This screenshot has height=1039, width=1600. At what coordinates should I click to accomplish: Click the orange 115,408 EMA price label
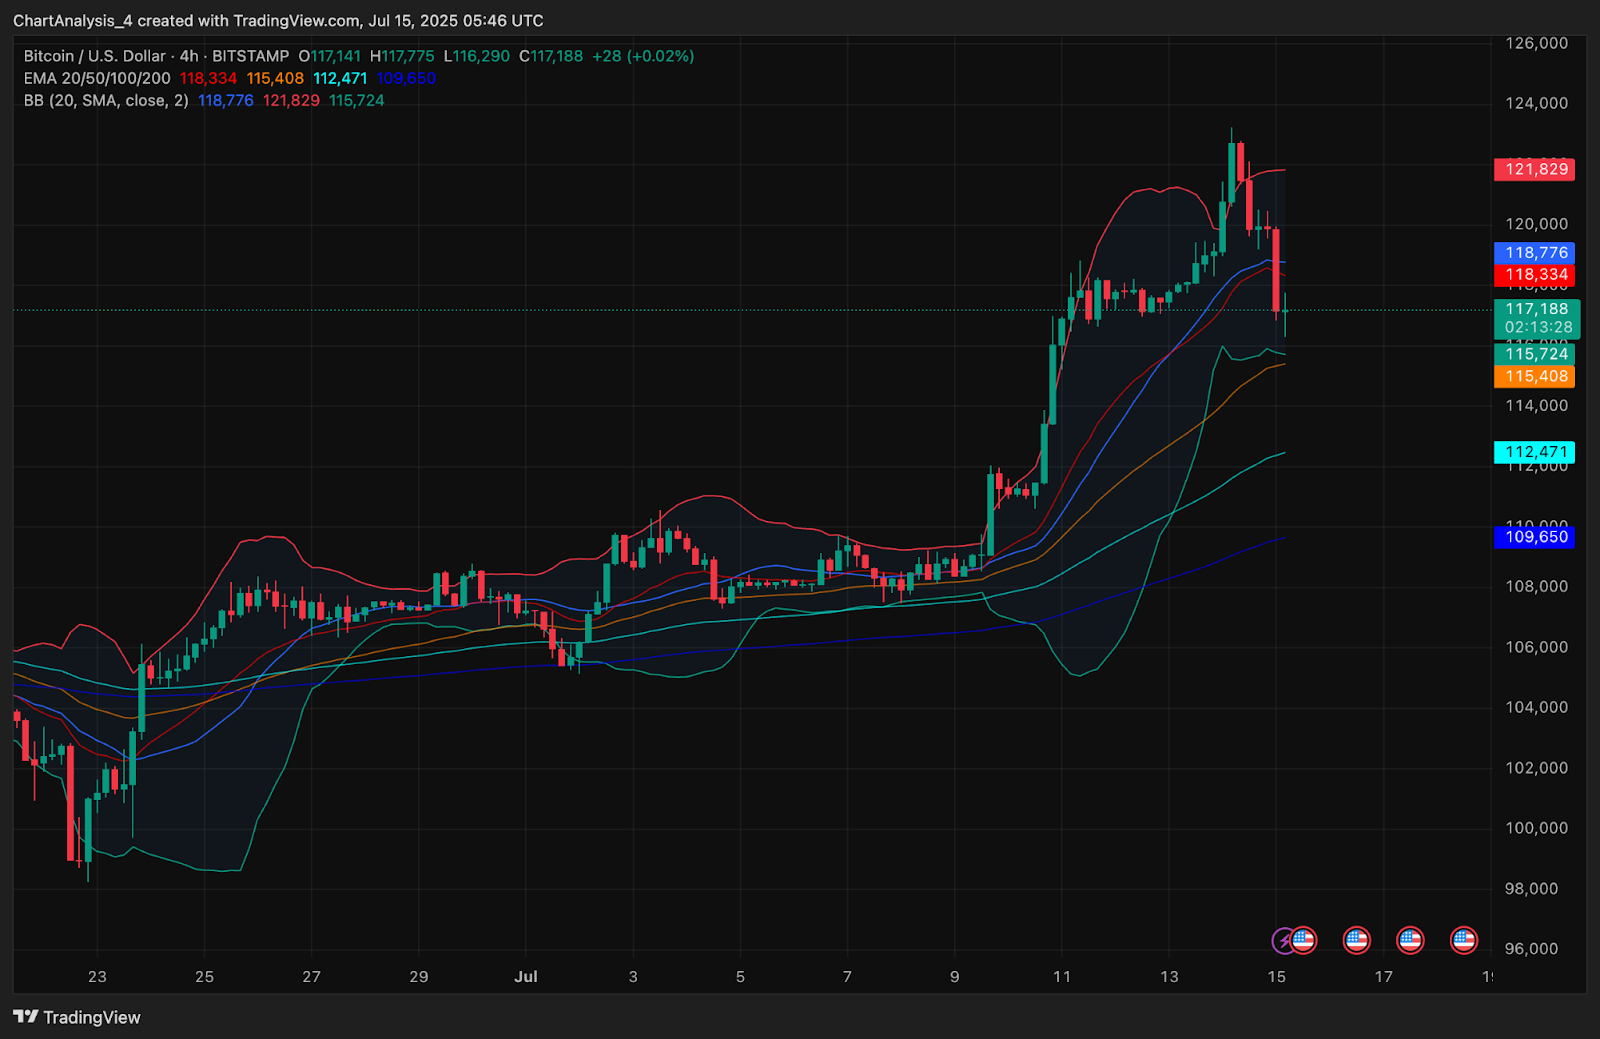1534,377
